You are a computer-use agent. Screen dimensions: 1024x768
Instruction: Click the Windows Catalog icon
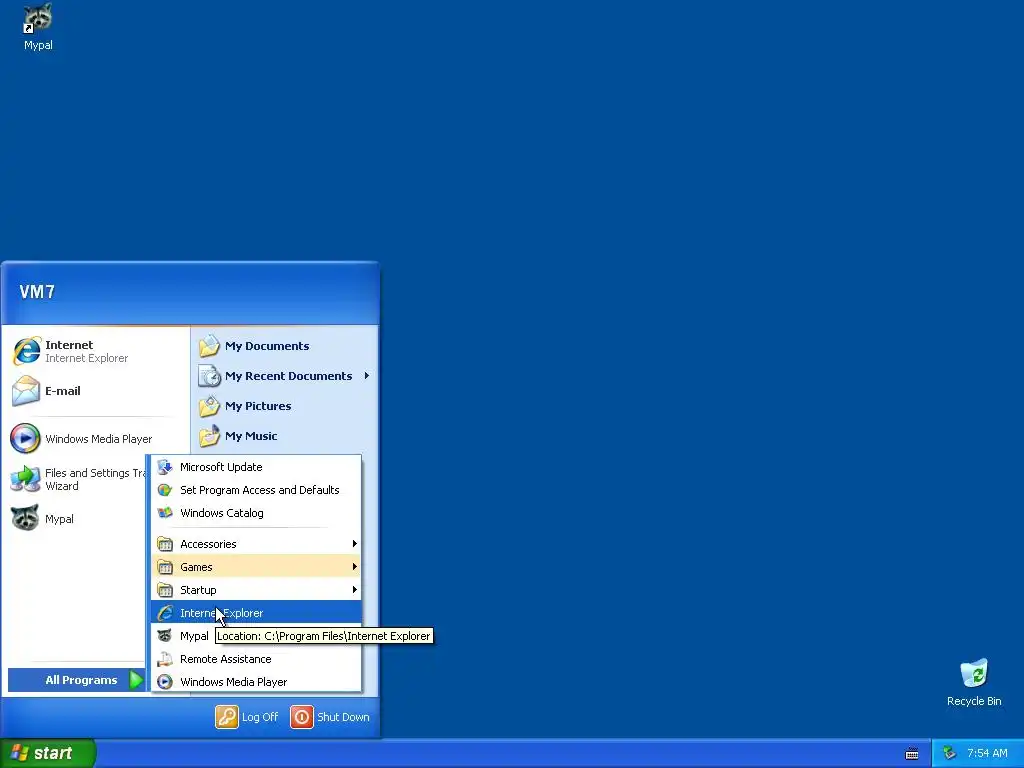165,513
